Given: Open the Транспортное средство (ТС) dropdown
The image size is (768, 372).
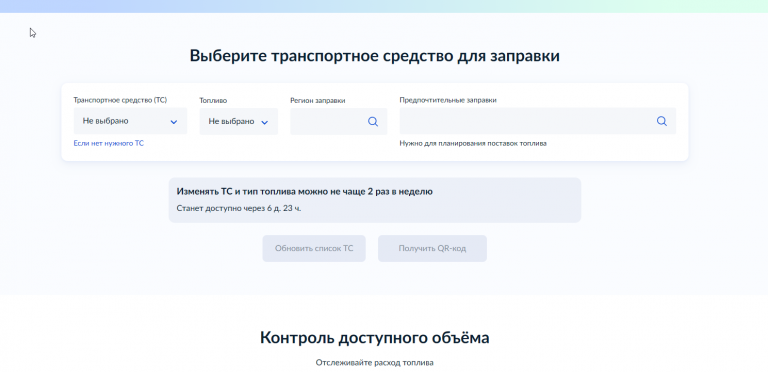Looking at the screenshot, I should tap(130, 121).
